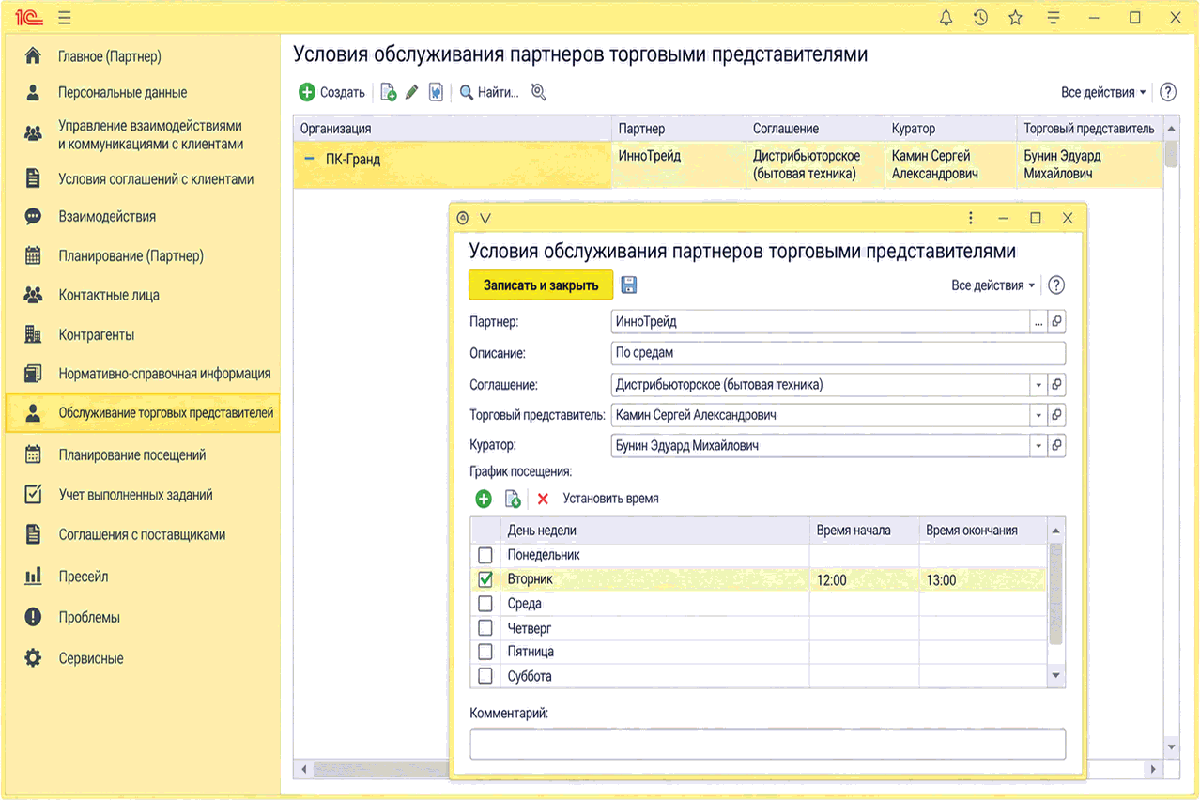Screen dimensions: 1200x800
Task: Click the notifications bell icon
Action: pyautogui.click(x=946, y=17)
